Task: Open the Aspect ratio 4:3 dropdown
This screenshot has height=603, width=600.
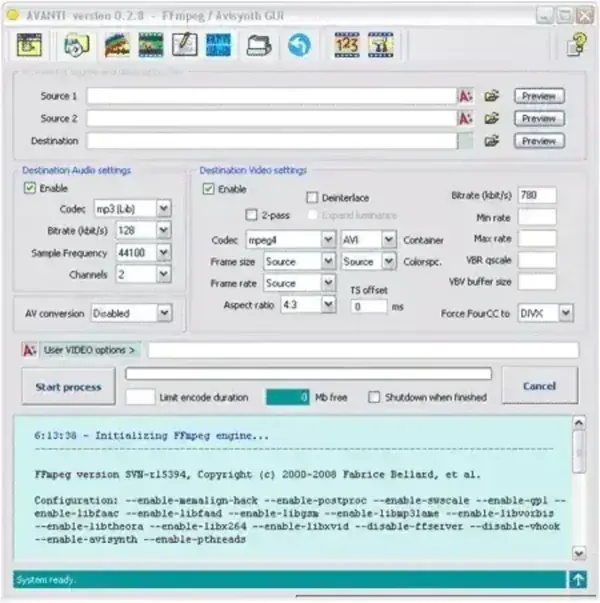Action: (329, 305)
